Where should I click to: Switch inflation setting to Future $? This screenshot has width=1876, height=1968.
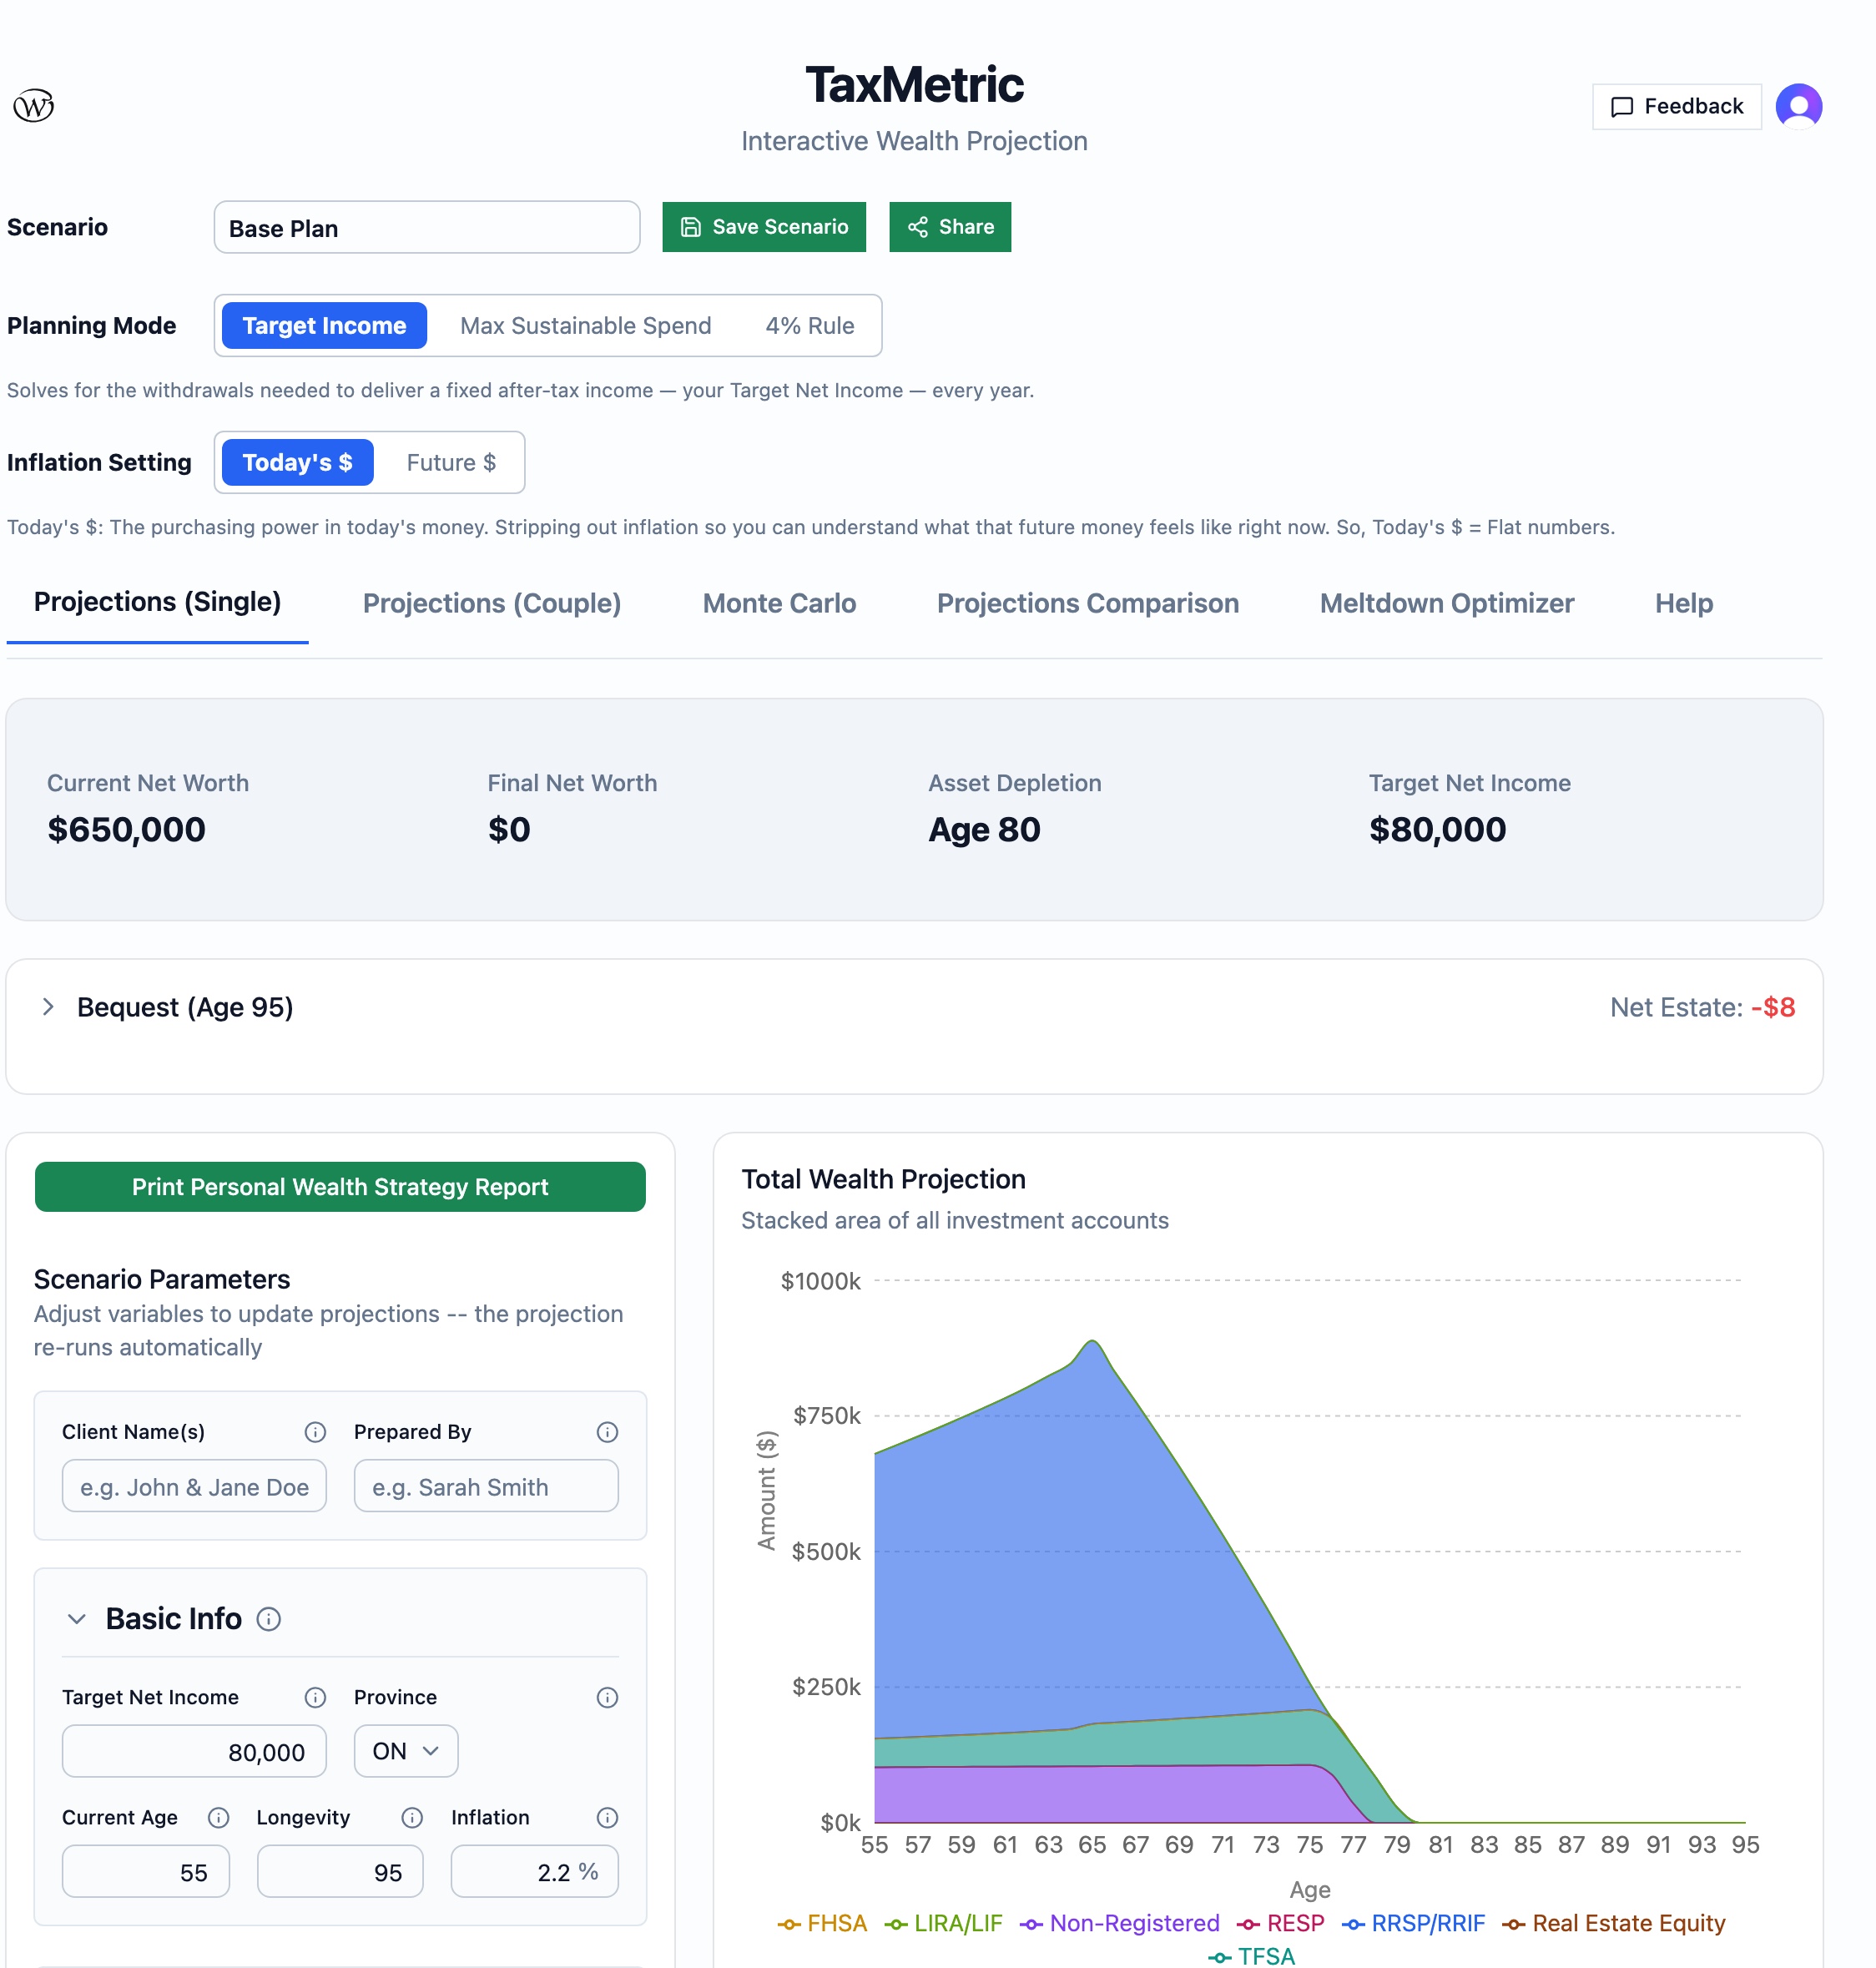[x=451, y=462]
